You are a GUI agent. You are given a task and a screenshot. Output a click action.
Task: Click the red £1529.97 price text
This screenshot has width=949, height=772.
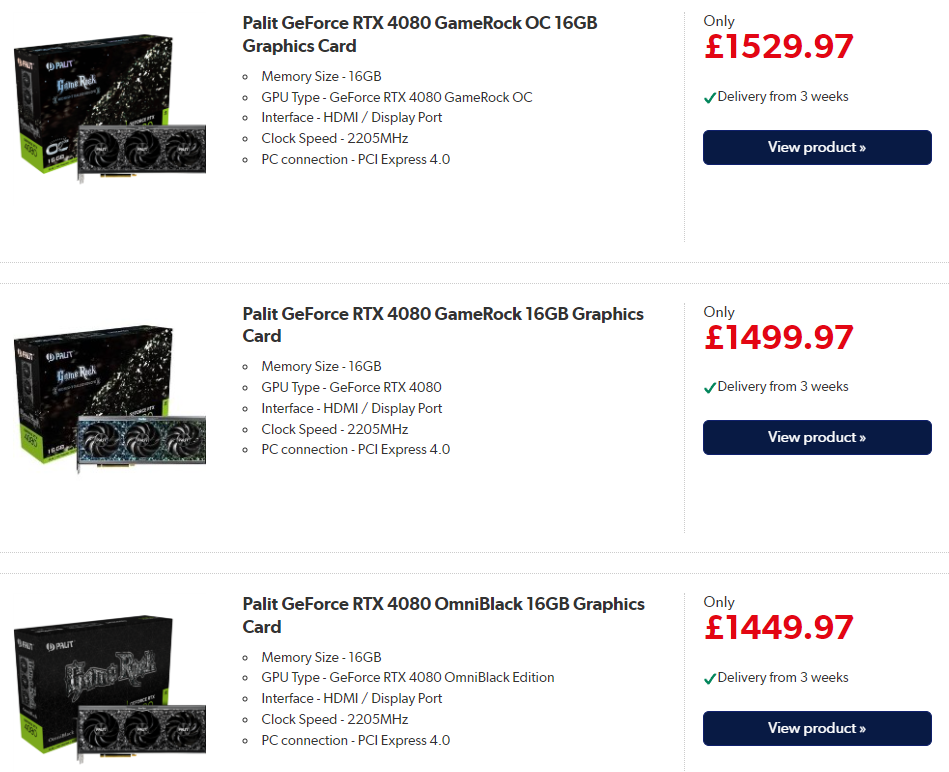(x=778, y=46)
